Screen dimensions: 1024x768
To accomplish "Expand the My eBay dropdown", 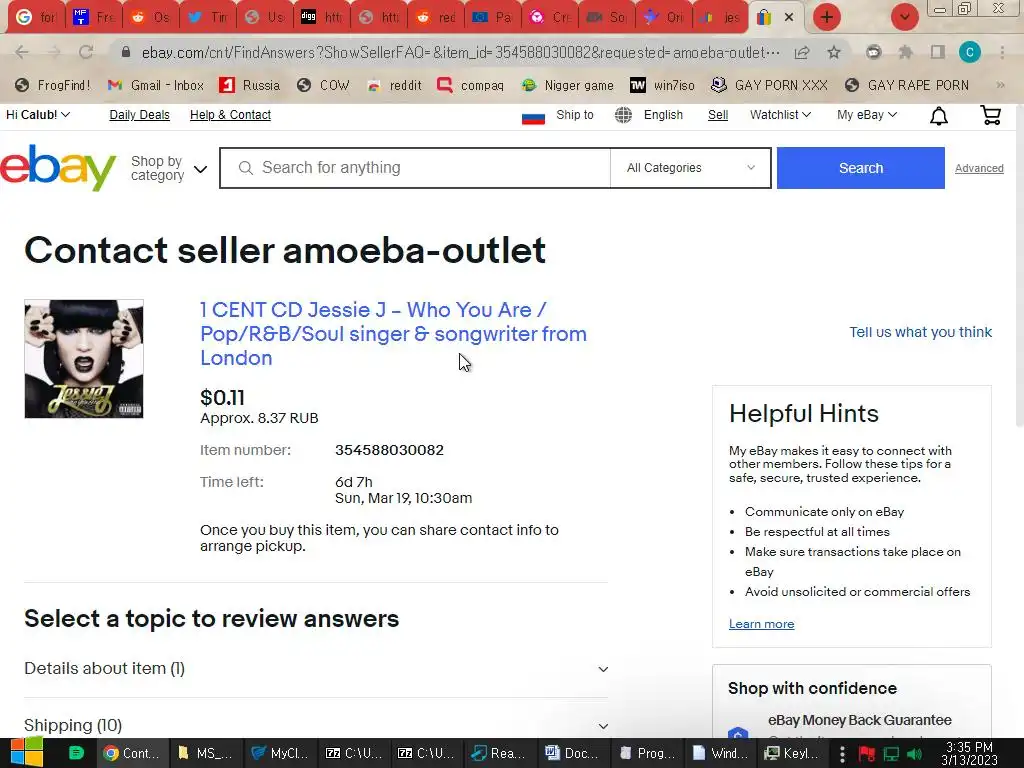I will click(x=867, y=115).
